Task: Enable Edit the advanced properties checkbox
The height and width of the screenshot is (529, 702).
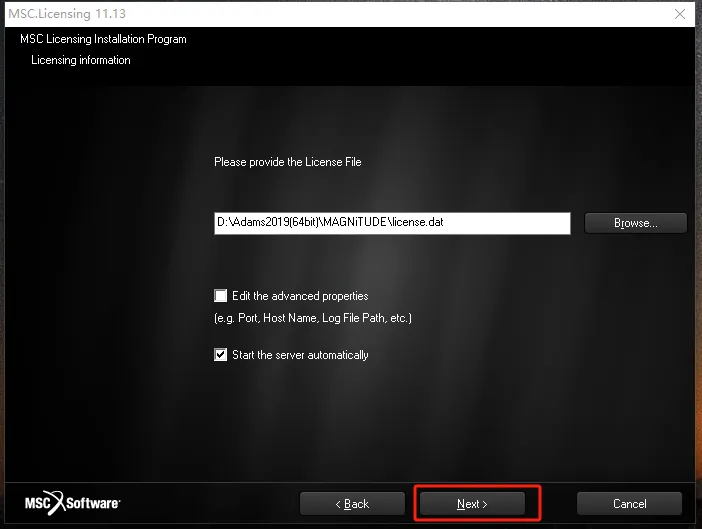Action: [220, 296]
